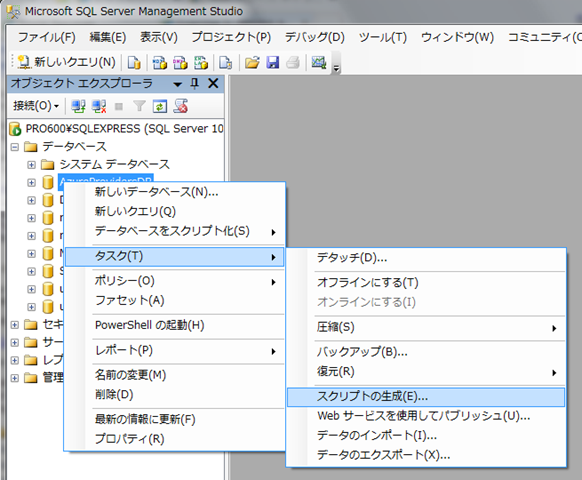Click the disconnect server icon with red X
Screen dimensions: 582x480
click(x=99, y=107)
